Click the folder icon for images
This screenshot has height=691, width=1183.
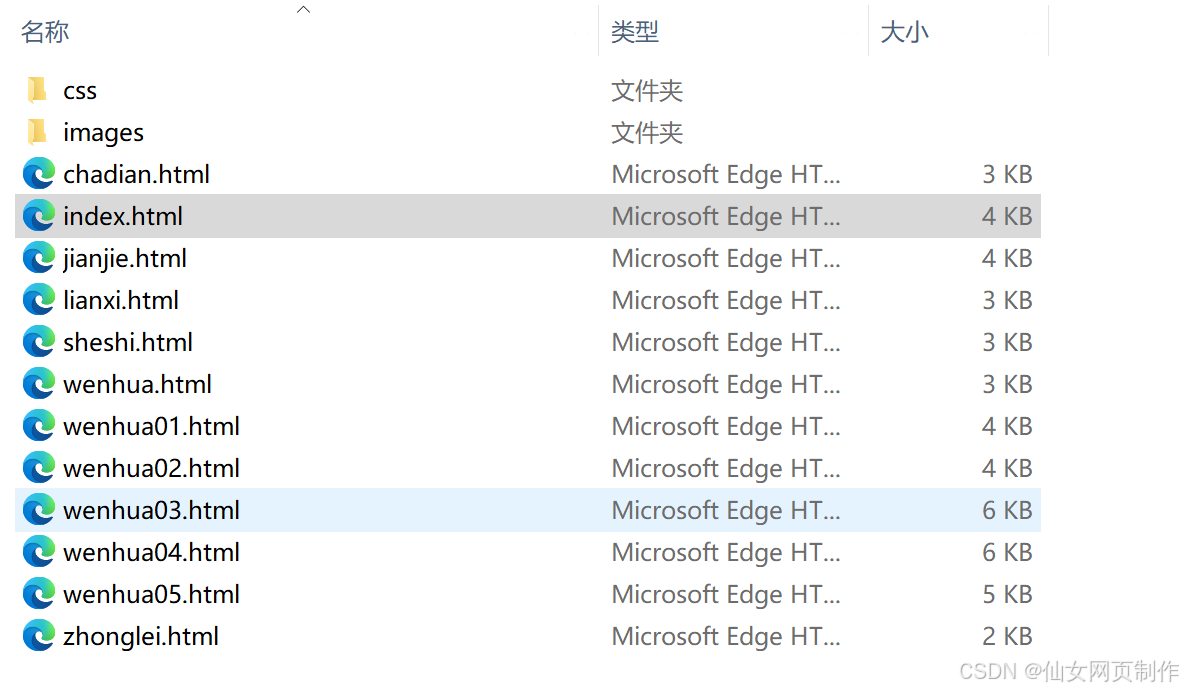click(36, 131)
